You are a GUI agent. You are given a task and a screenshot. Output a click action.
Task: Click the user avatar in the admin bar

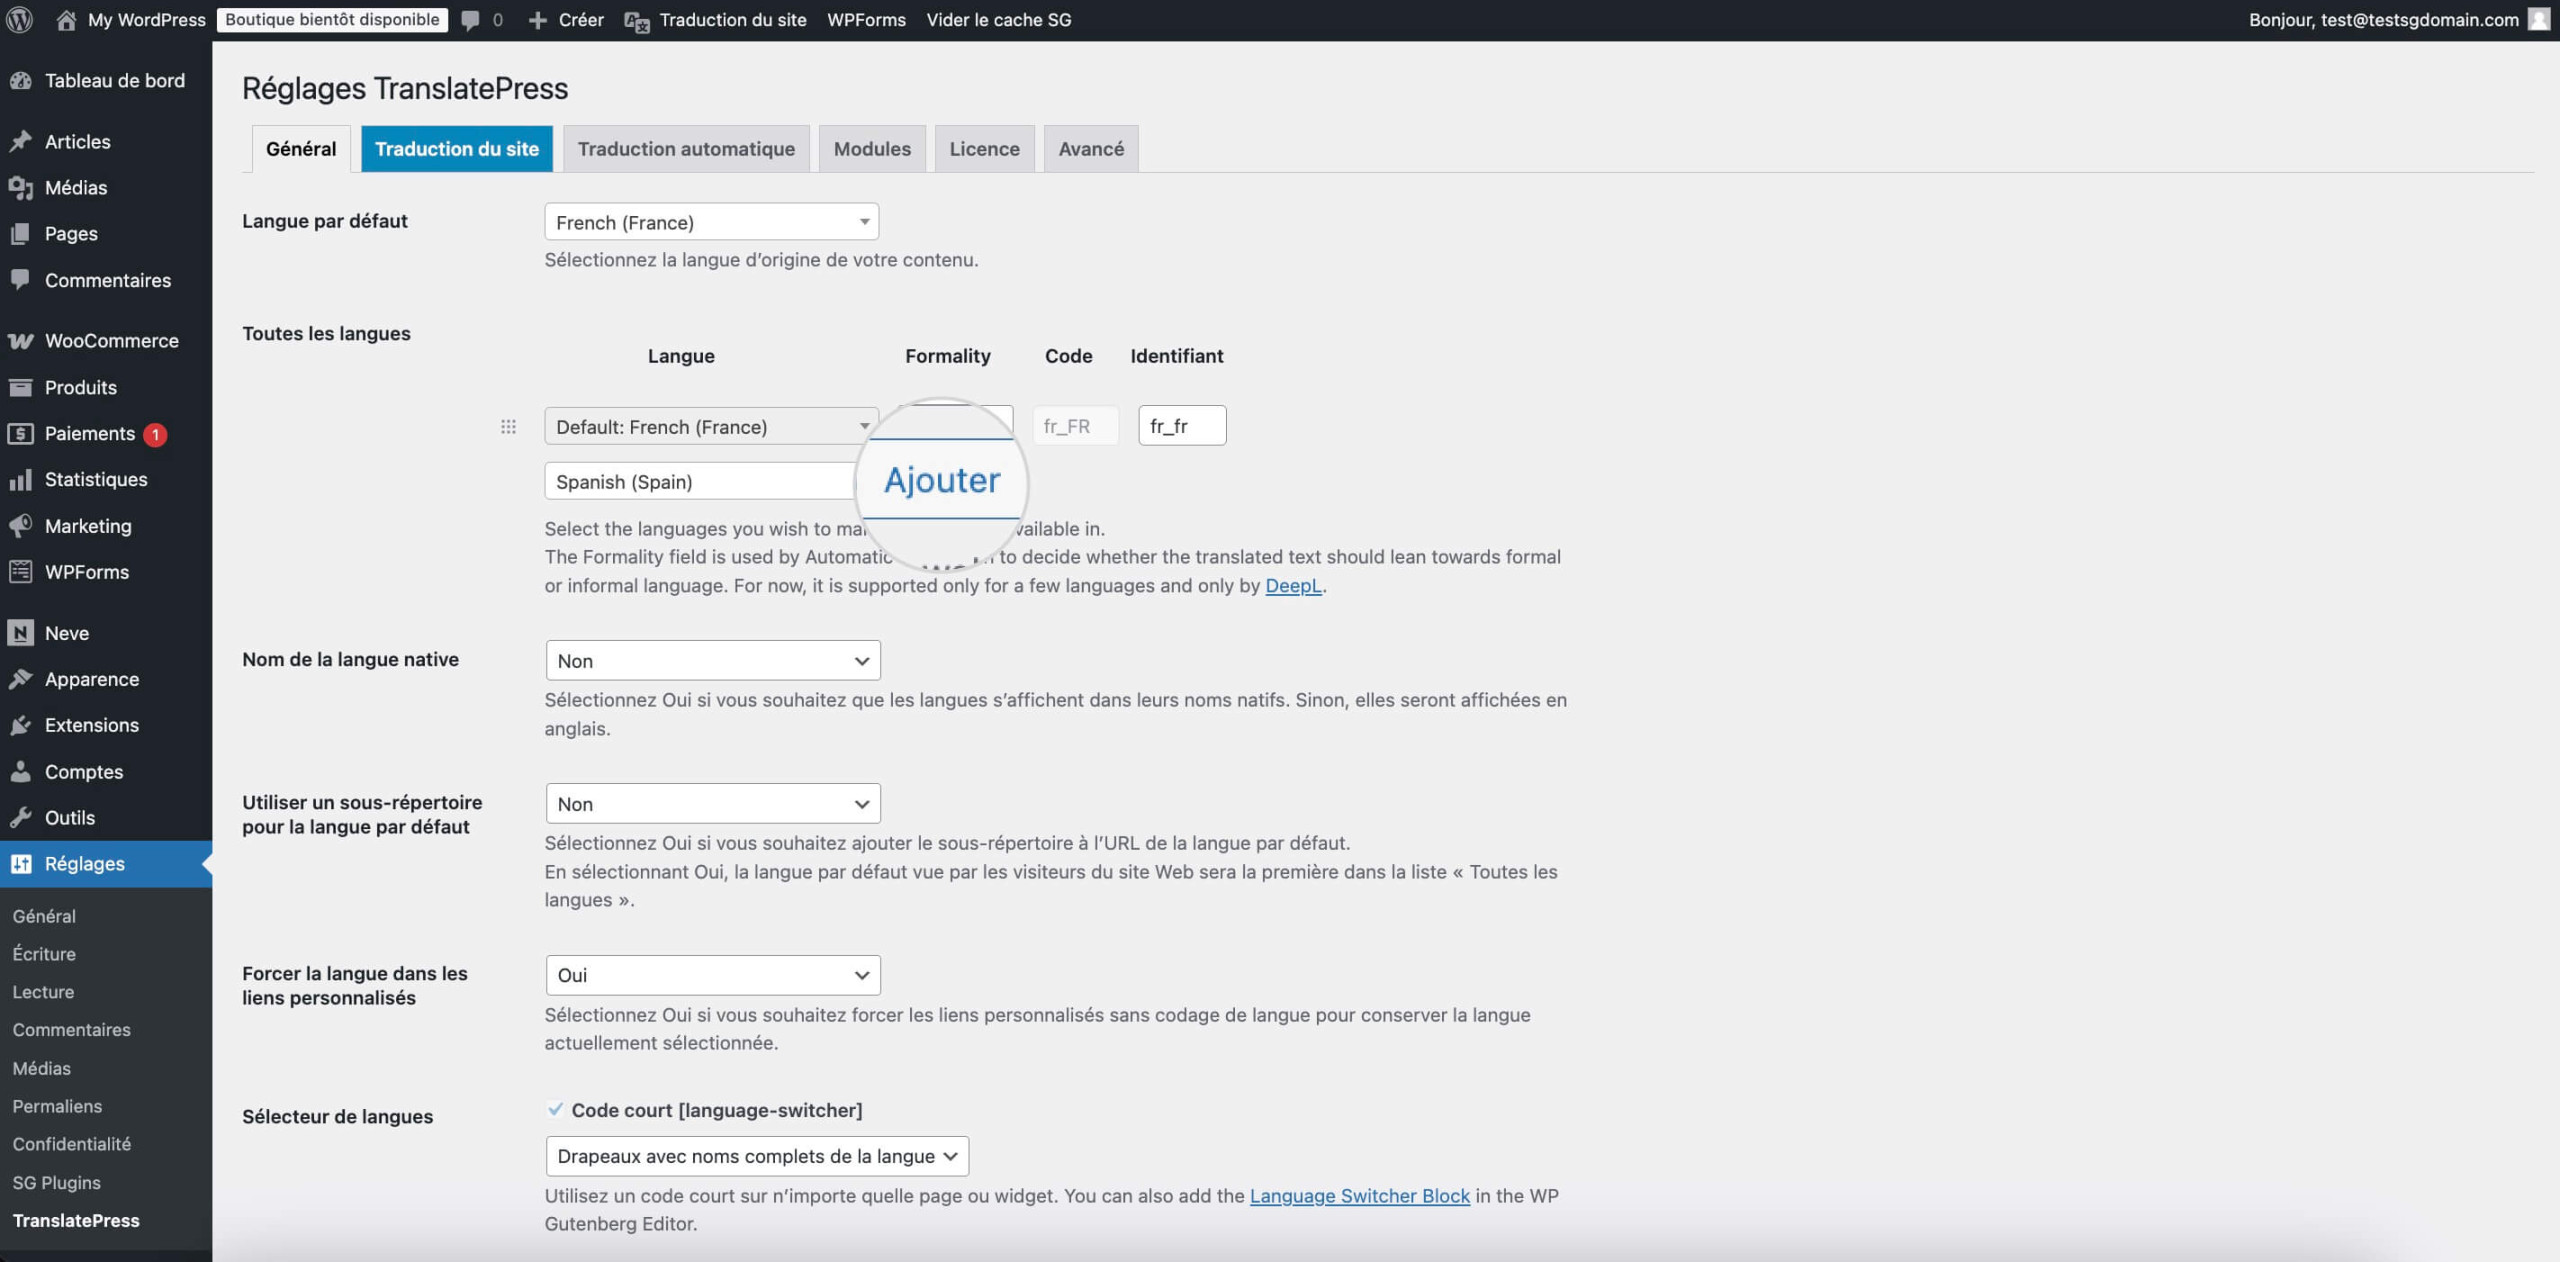pos(2538,19)
